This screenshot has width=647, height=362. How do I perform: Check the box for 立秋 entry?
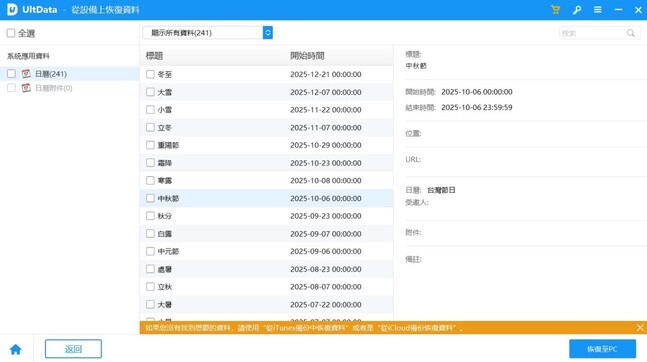(x=150, y=286)
